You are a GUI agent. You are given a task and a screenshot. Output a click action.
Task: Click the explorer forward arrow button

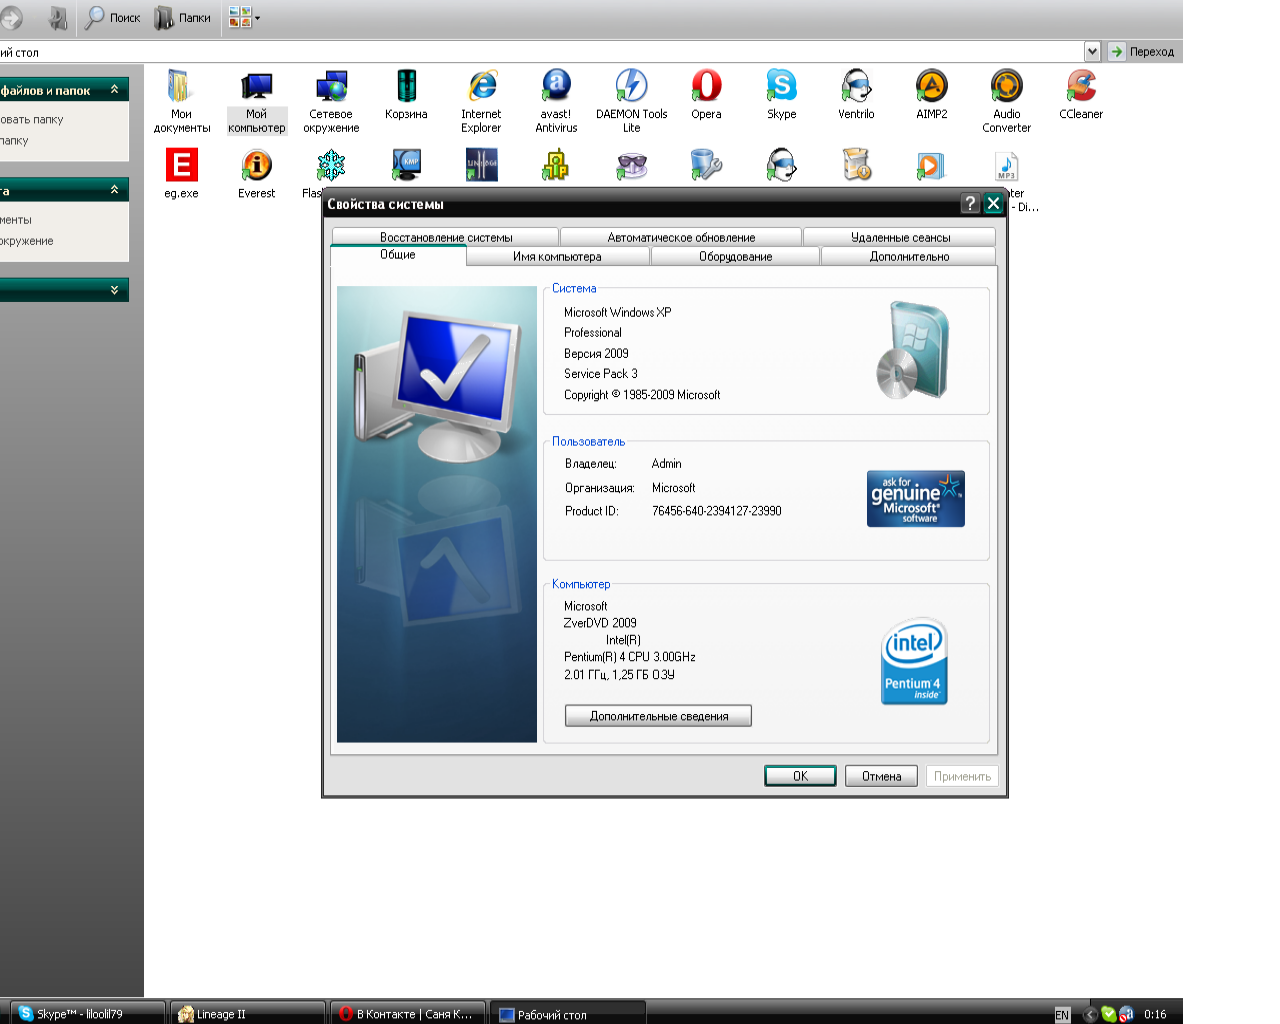pyautogui.click(x=11, y=17)
